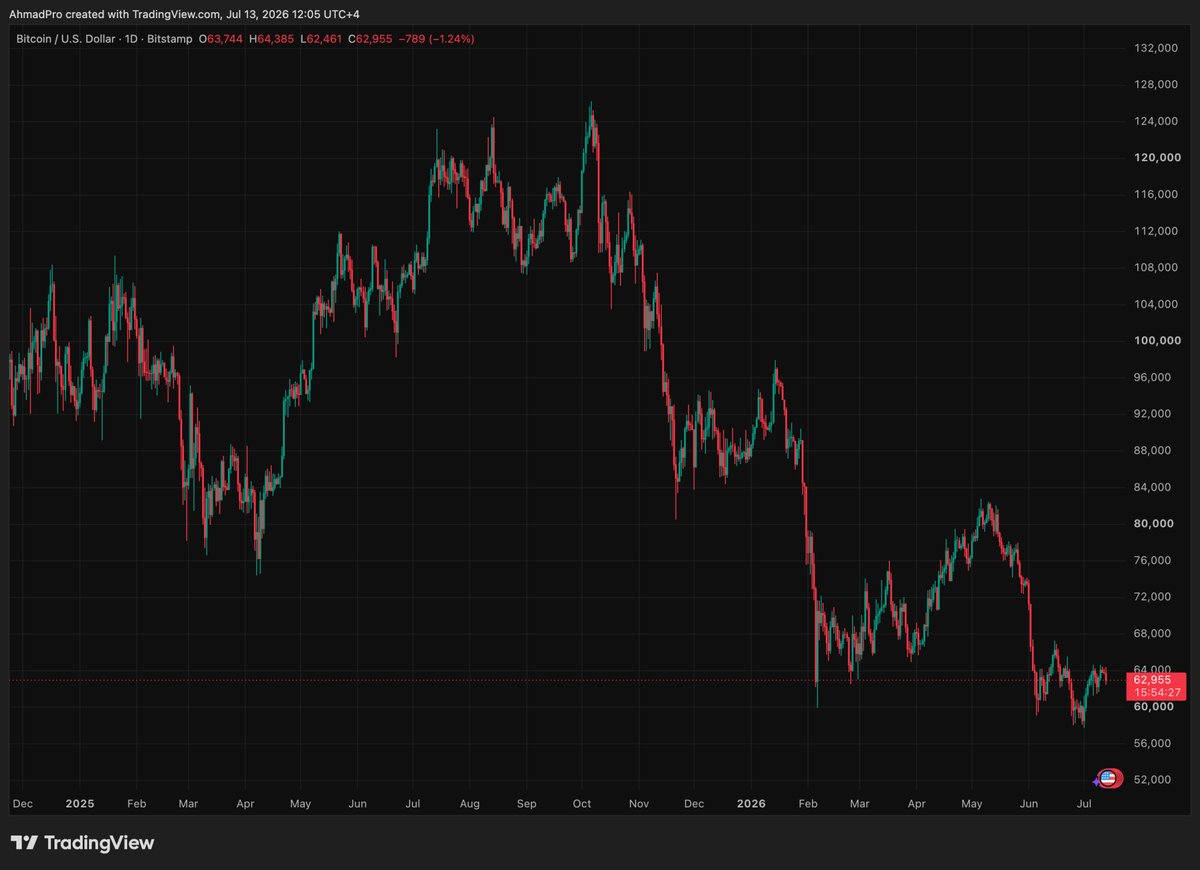This screenshot has height=870, width=1200.
Task: Click the 15:54:27 bar countdown timer
Action: (1157, 692)
